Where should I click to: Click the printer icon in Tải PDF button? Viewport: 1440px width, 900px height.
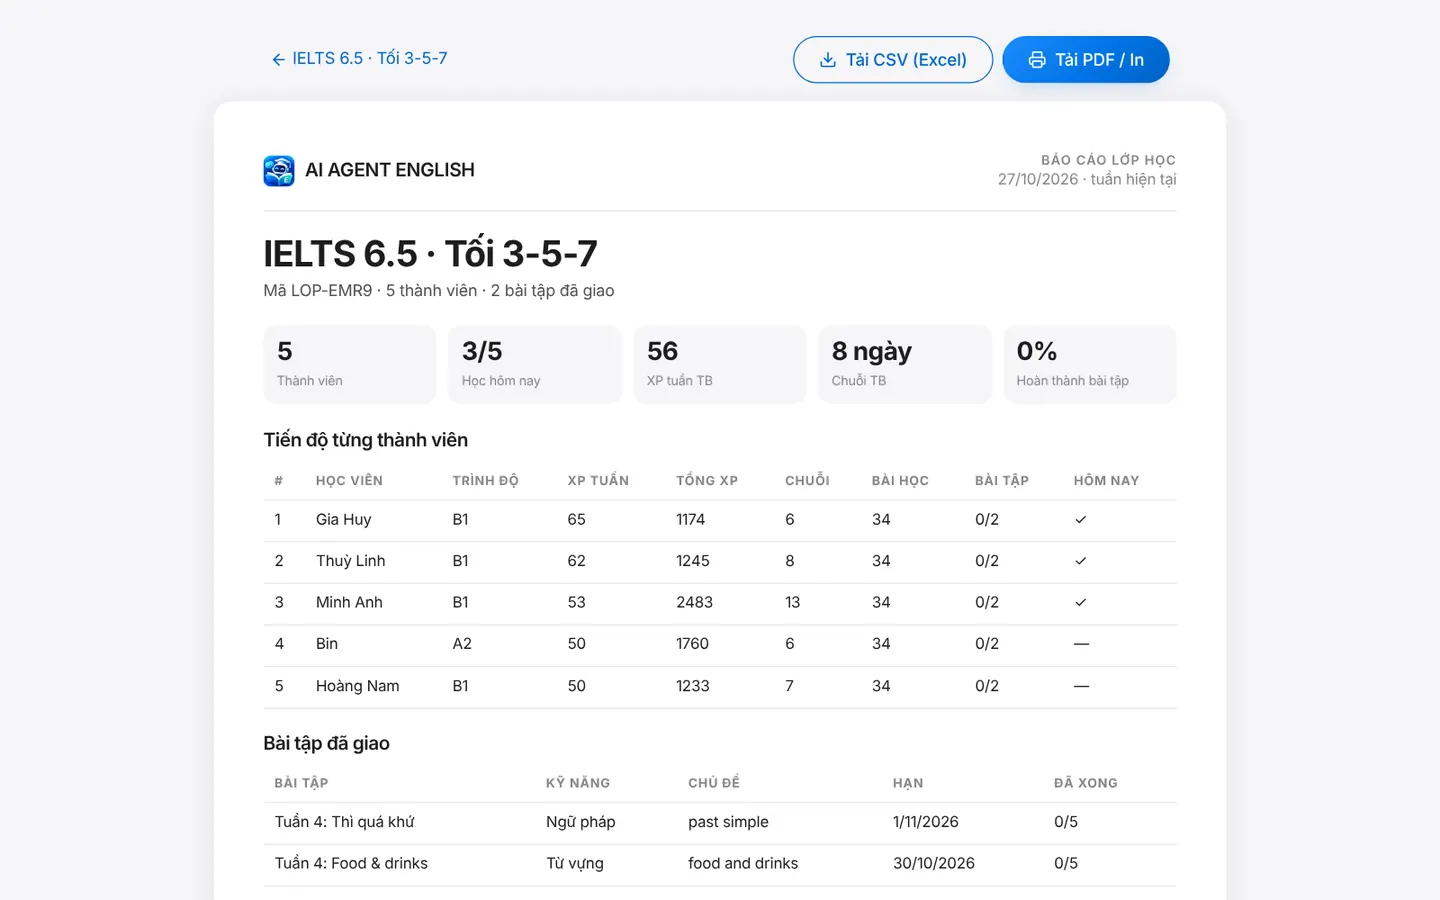[x=1037, y=60]
